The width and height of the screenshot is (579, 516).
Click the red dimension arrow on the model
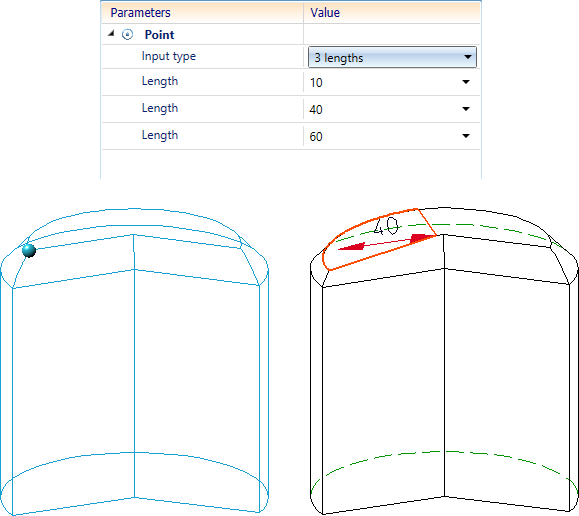coord(387,242)
